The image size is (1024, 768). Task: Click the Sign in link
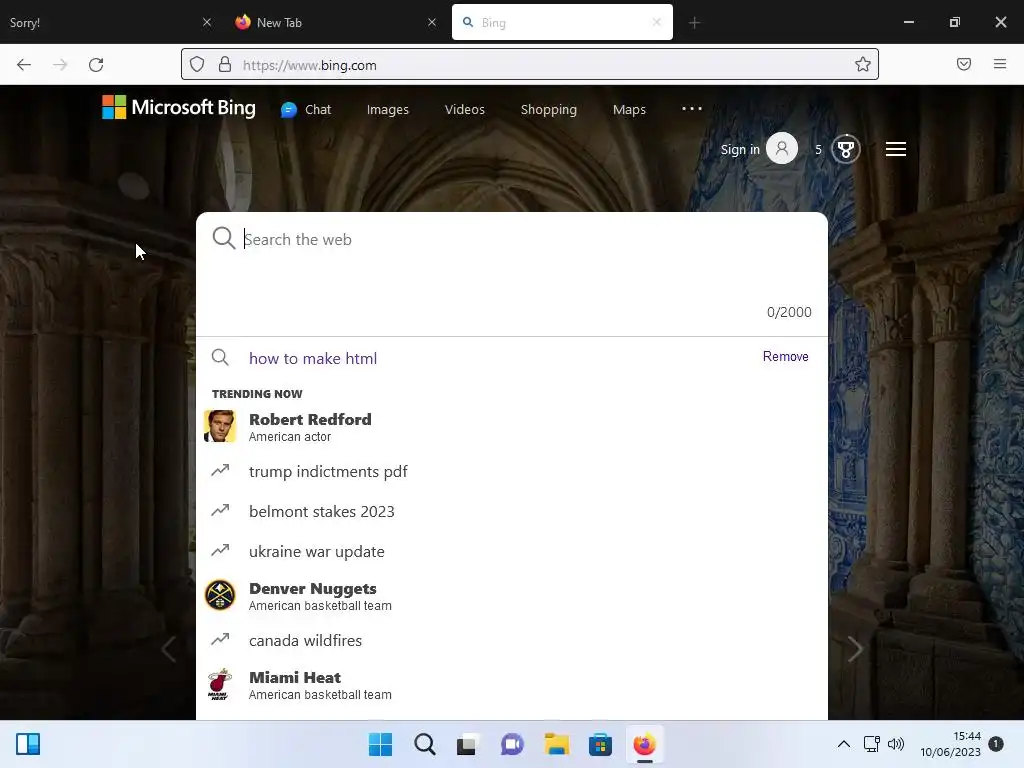tap(740, 150)
